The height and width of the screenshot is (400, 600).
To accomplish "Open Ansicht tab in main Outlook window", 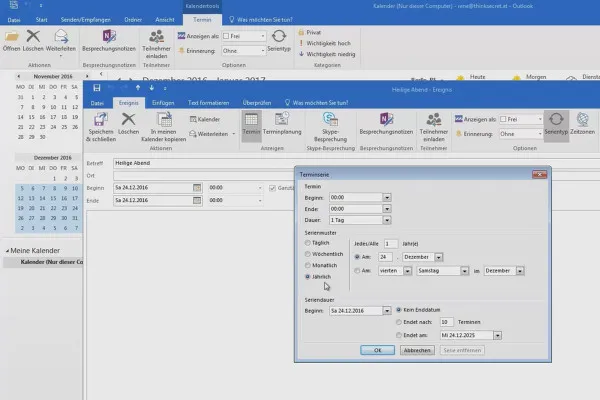I will click(165, 20).
